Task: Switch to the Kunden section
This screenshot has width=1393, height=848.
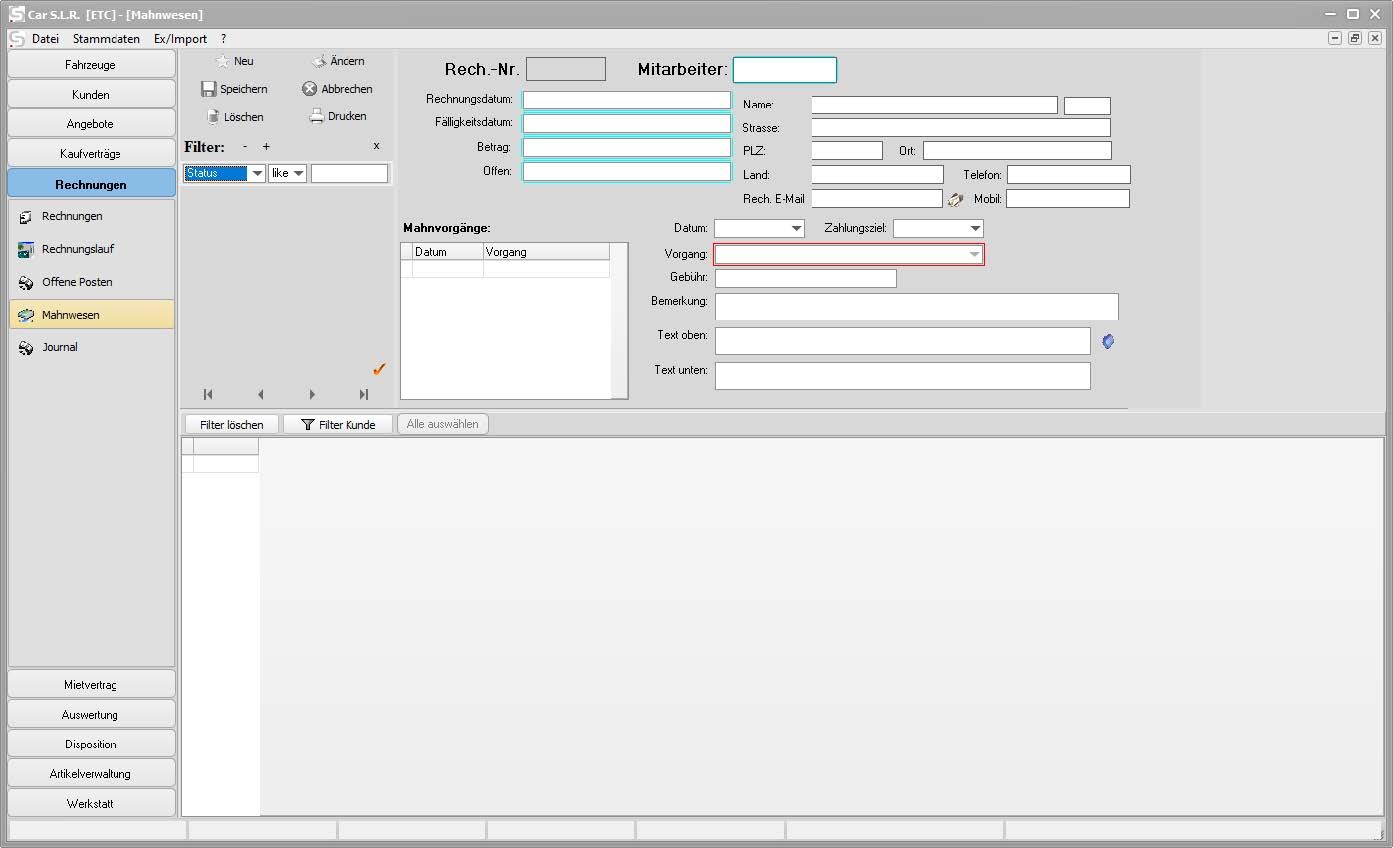Action: coord(91,94)
